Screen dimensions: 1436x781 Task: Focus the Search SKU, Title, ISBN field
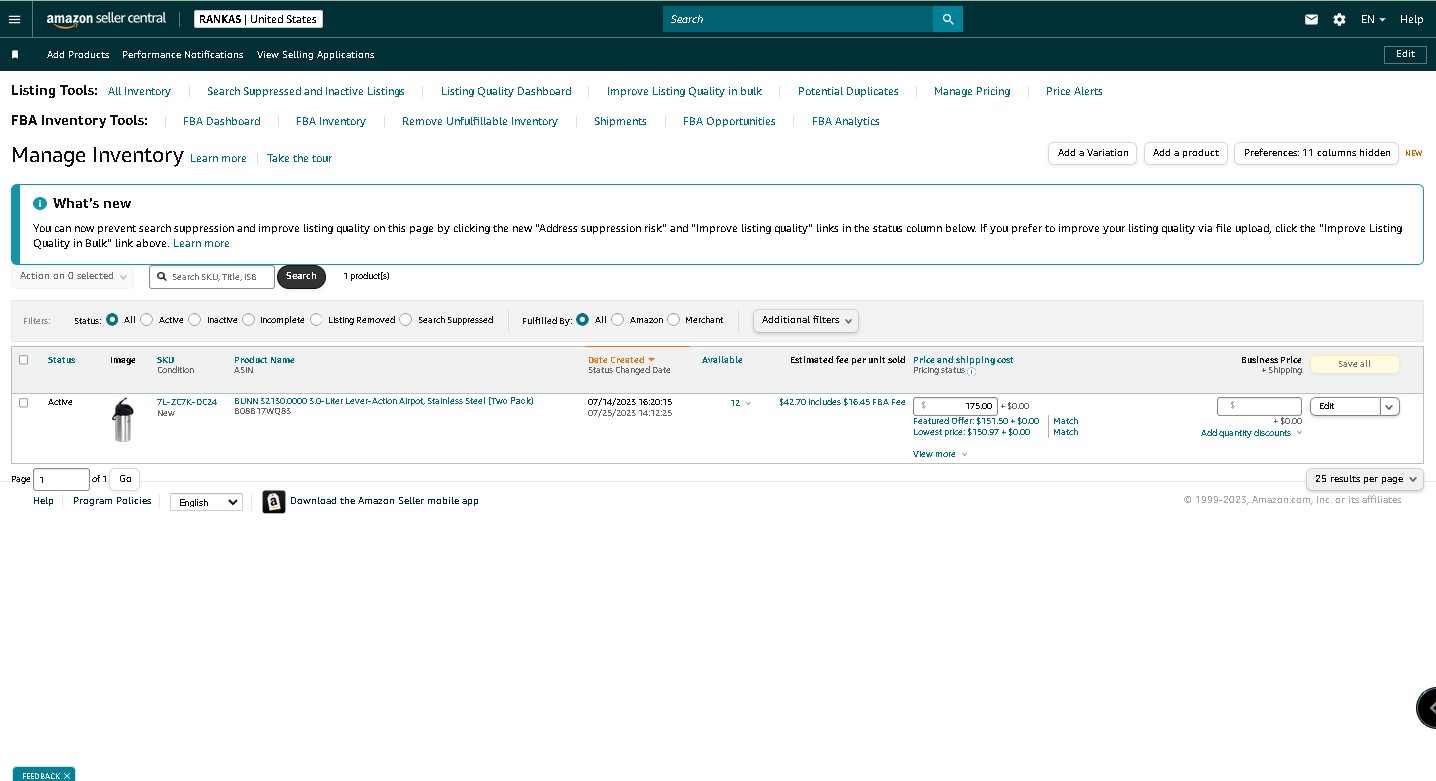(212, 277)
